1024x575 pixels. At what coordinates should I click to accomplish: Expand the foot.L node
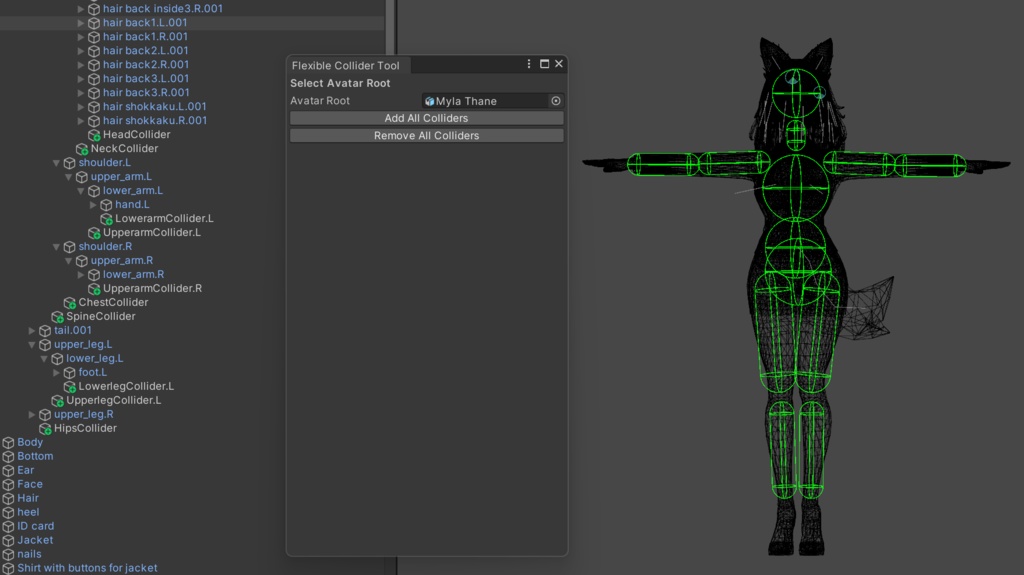pos(57,372)
